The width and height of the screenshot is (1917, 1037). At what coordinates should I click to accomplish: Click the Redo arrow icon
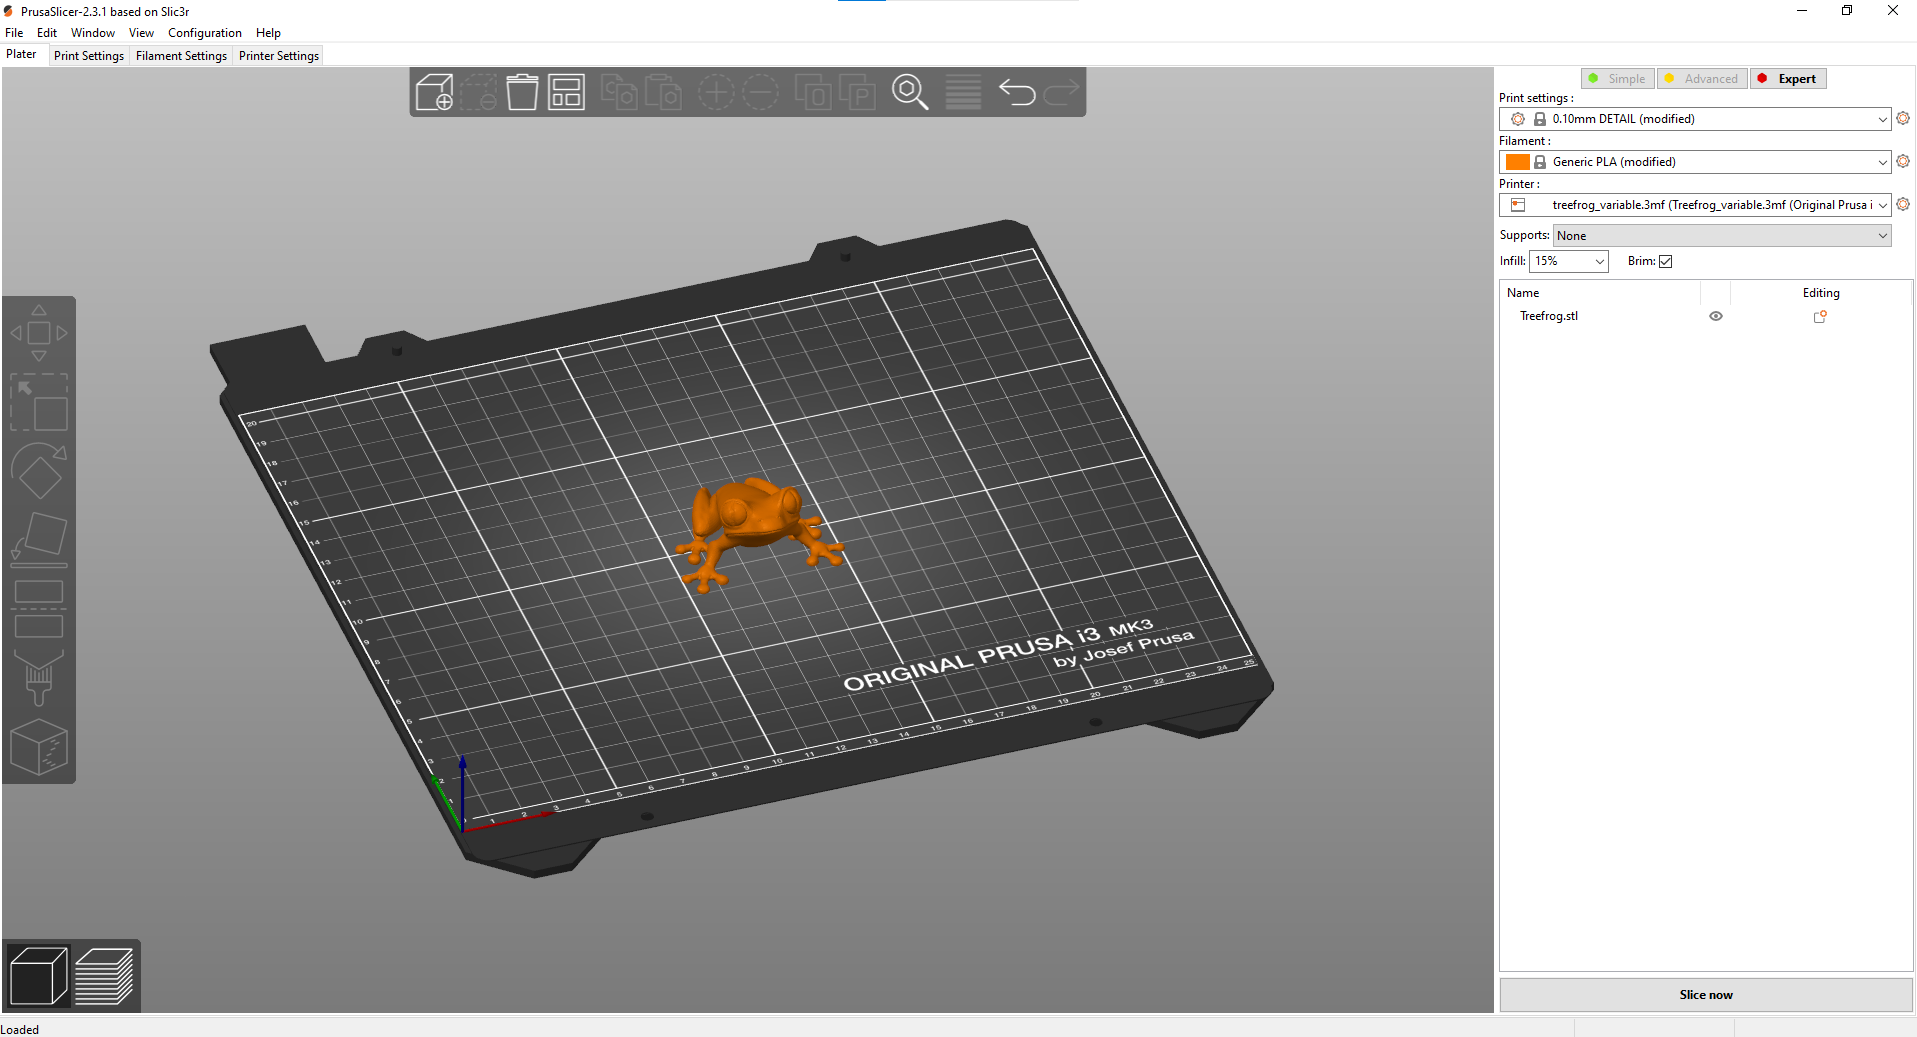[x=1061, y=92]
